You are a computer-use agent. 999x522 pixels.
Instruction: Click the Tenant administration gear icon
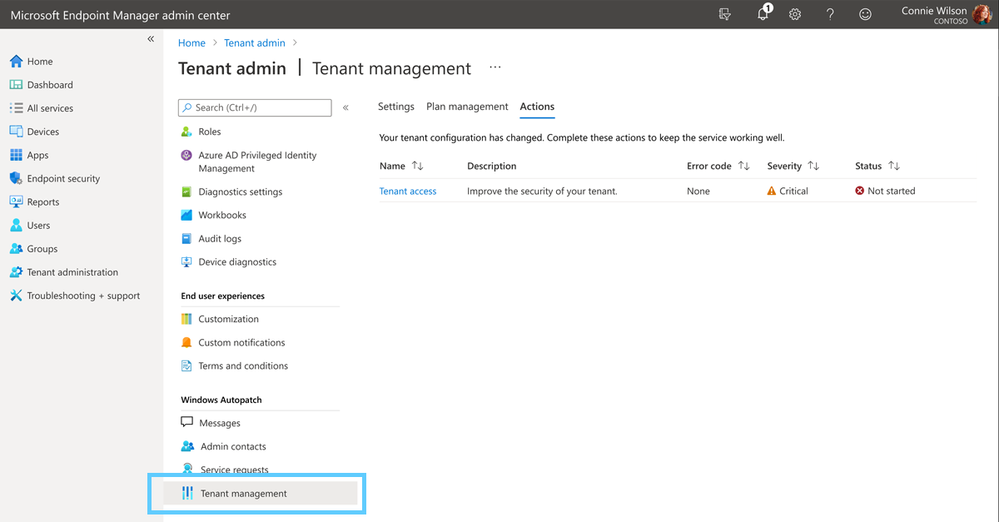(x=16, y=272)
